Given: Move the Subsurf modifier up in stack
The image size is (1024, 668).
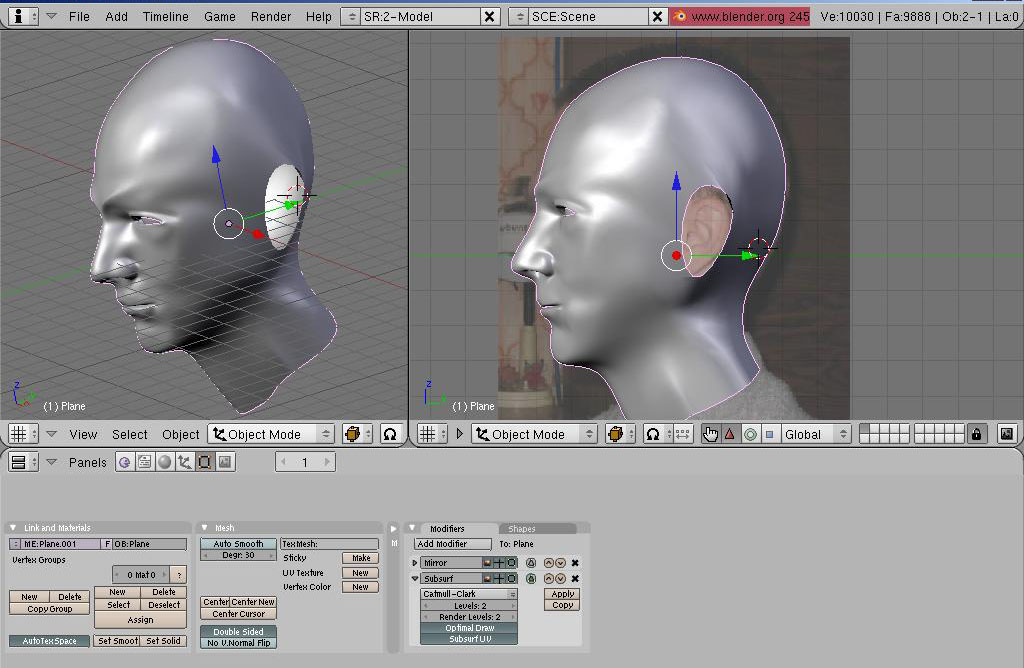Looking at the screenshot, I should pos(549,579).
